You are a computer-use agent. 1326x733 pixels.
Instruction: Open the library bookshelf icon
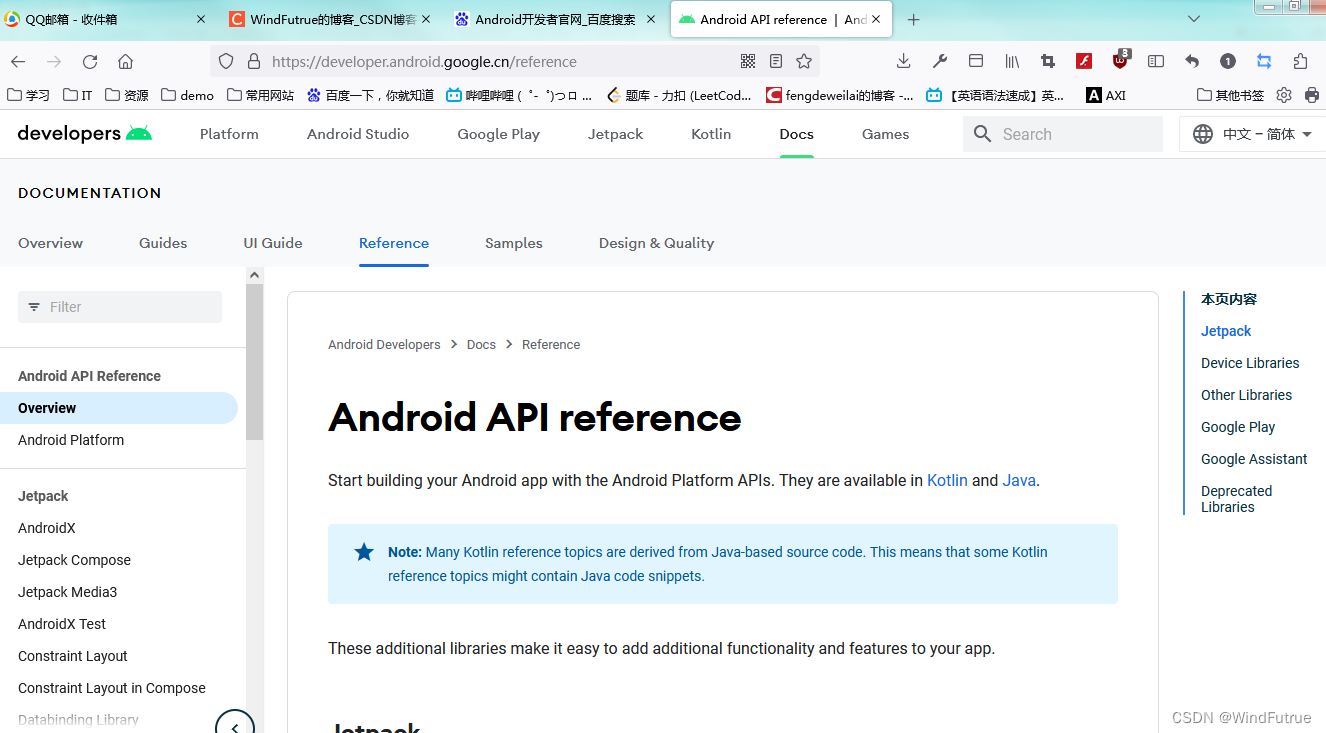(x=1012, y=61)
